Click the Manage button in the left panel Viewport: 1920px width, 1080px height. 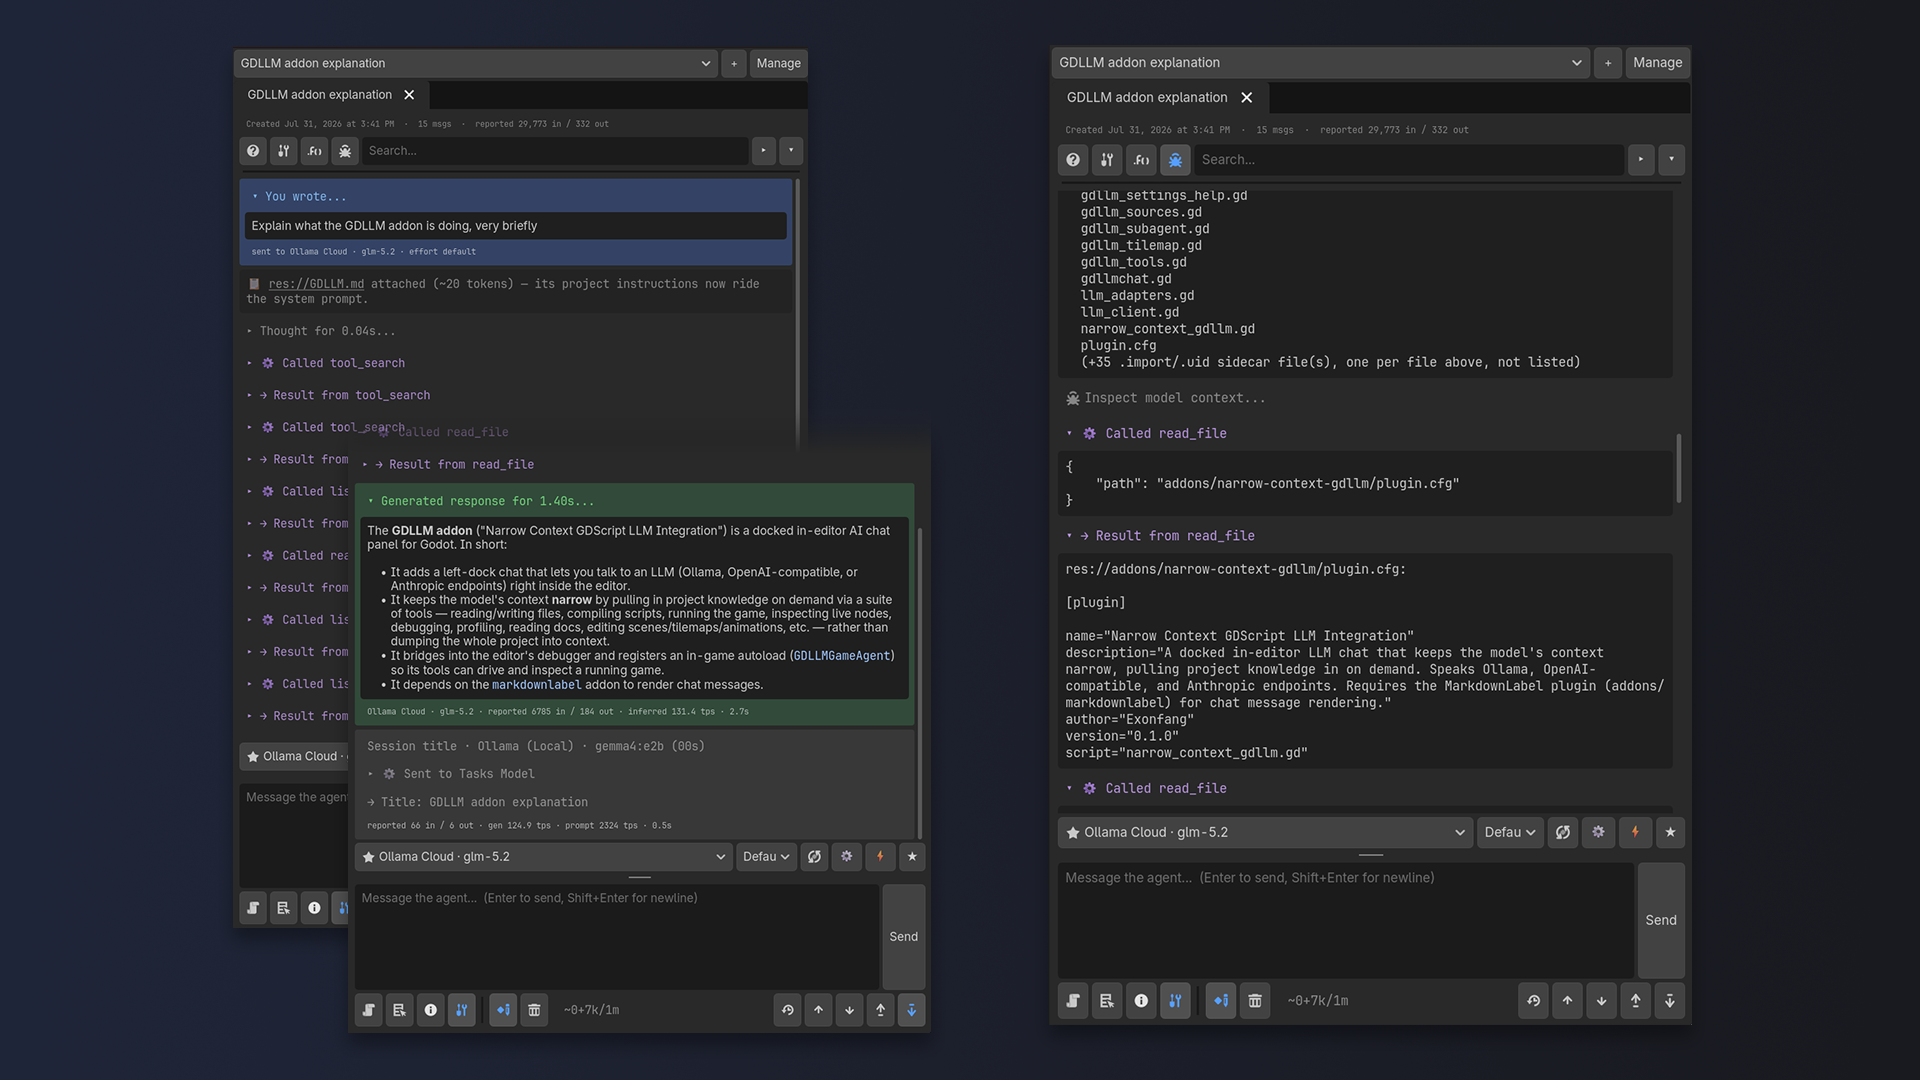778,63
